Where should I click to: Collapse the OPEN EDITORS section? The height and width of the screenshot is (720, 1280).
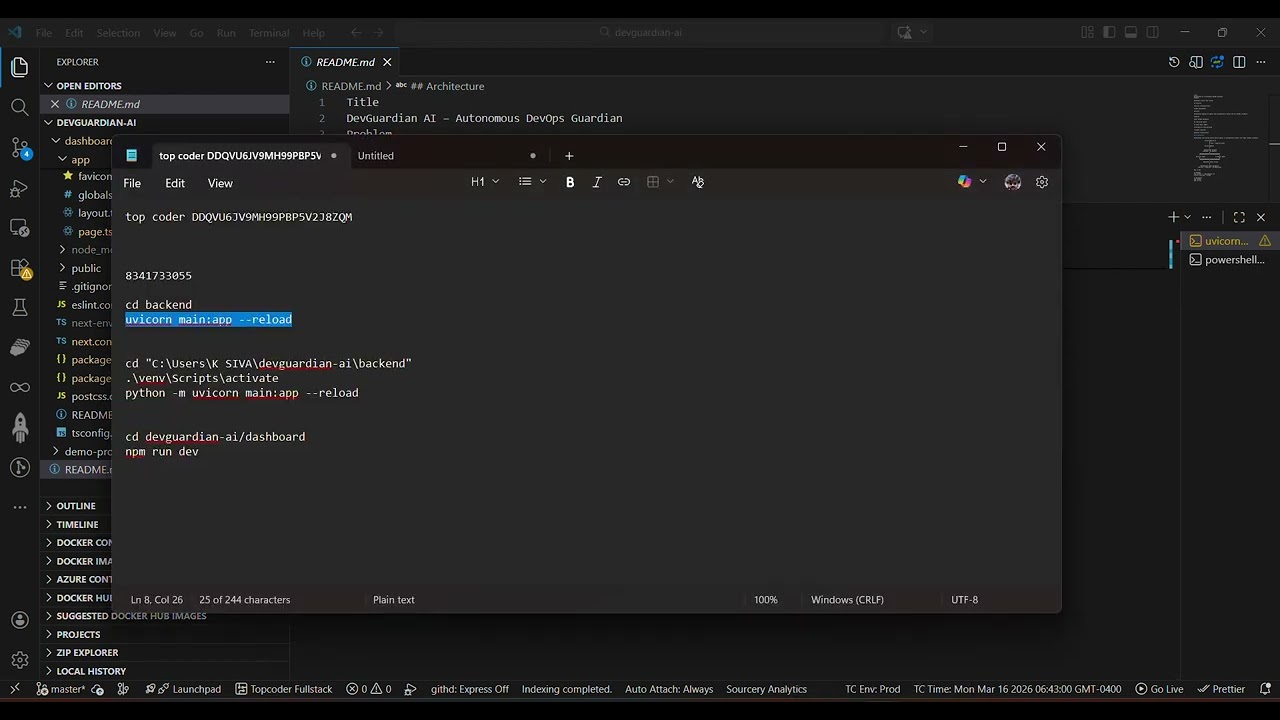[89, 86]
